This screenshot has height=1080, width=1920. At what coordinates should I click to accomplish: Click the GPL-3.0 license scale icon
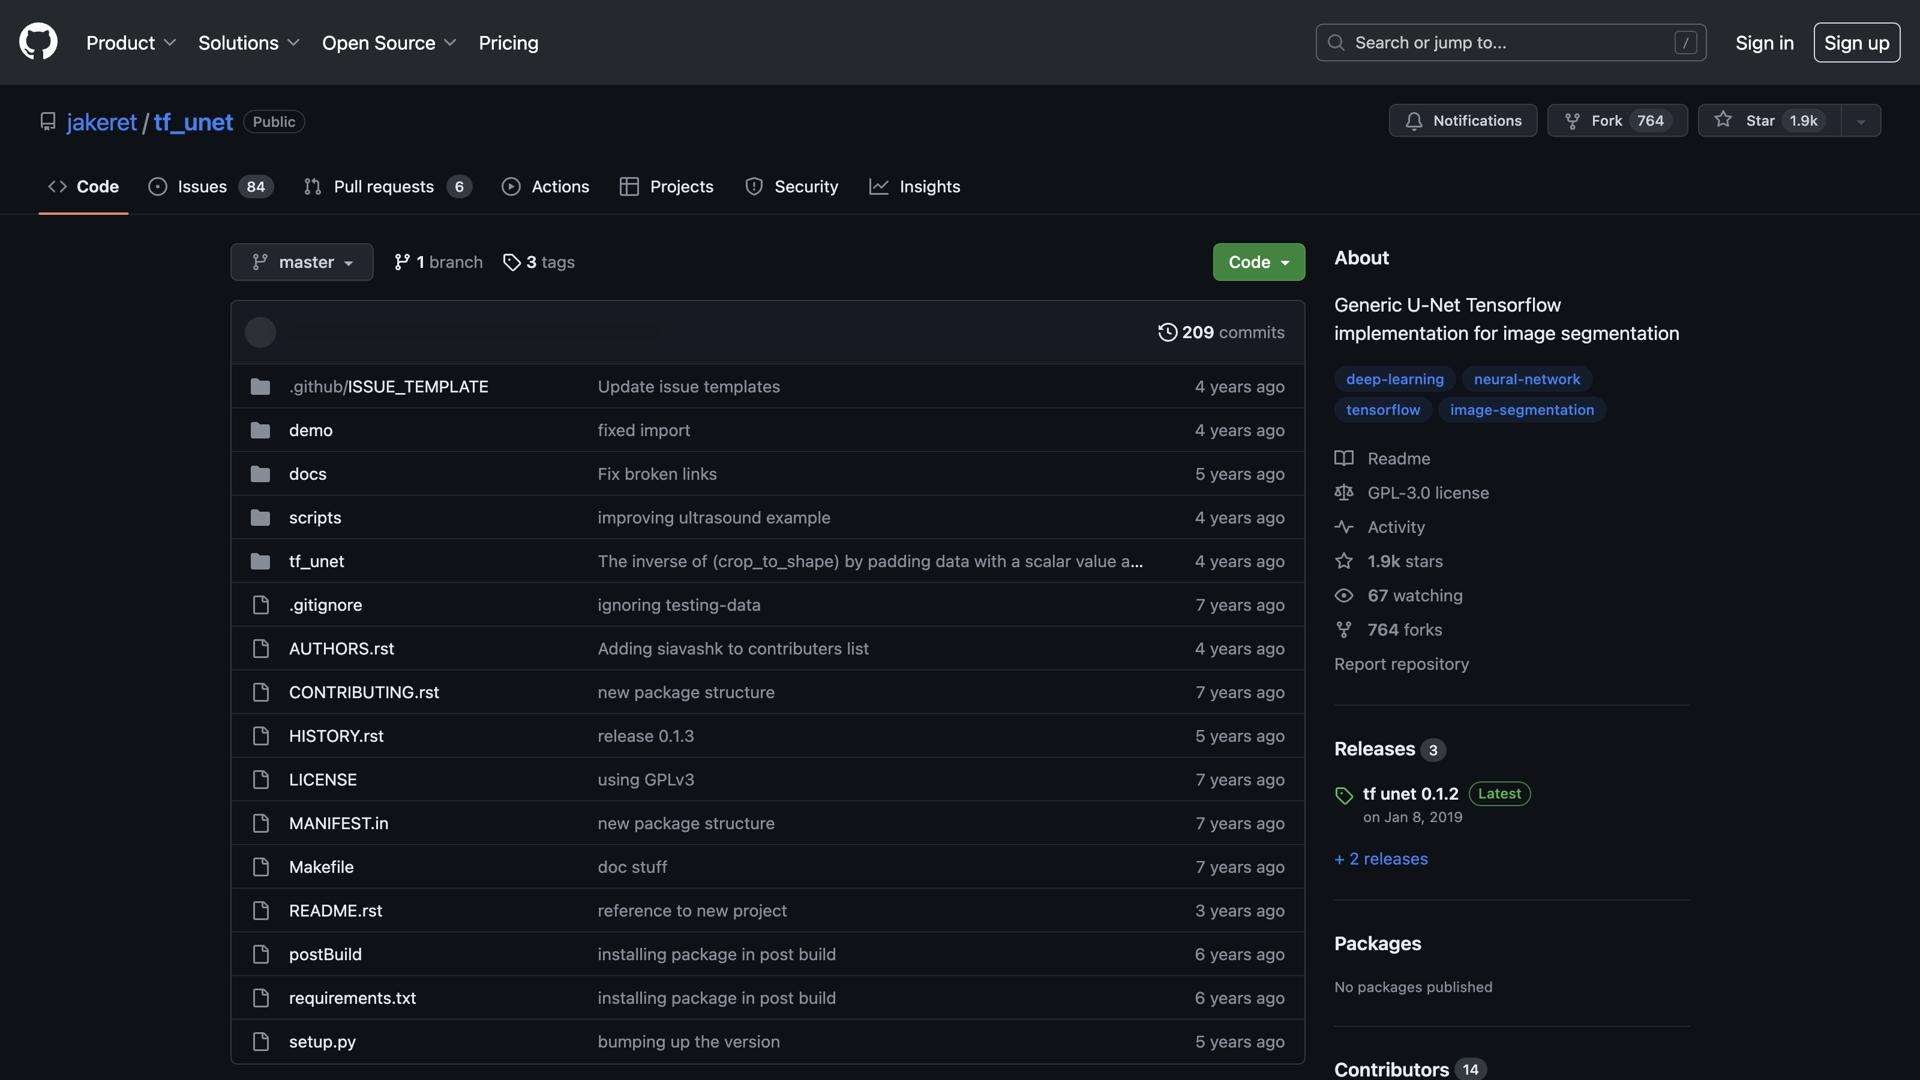coord(1344,493)
